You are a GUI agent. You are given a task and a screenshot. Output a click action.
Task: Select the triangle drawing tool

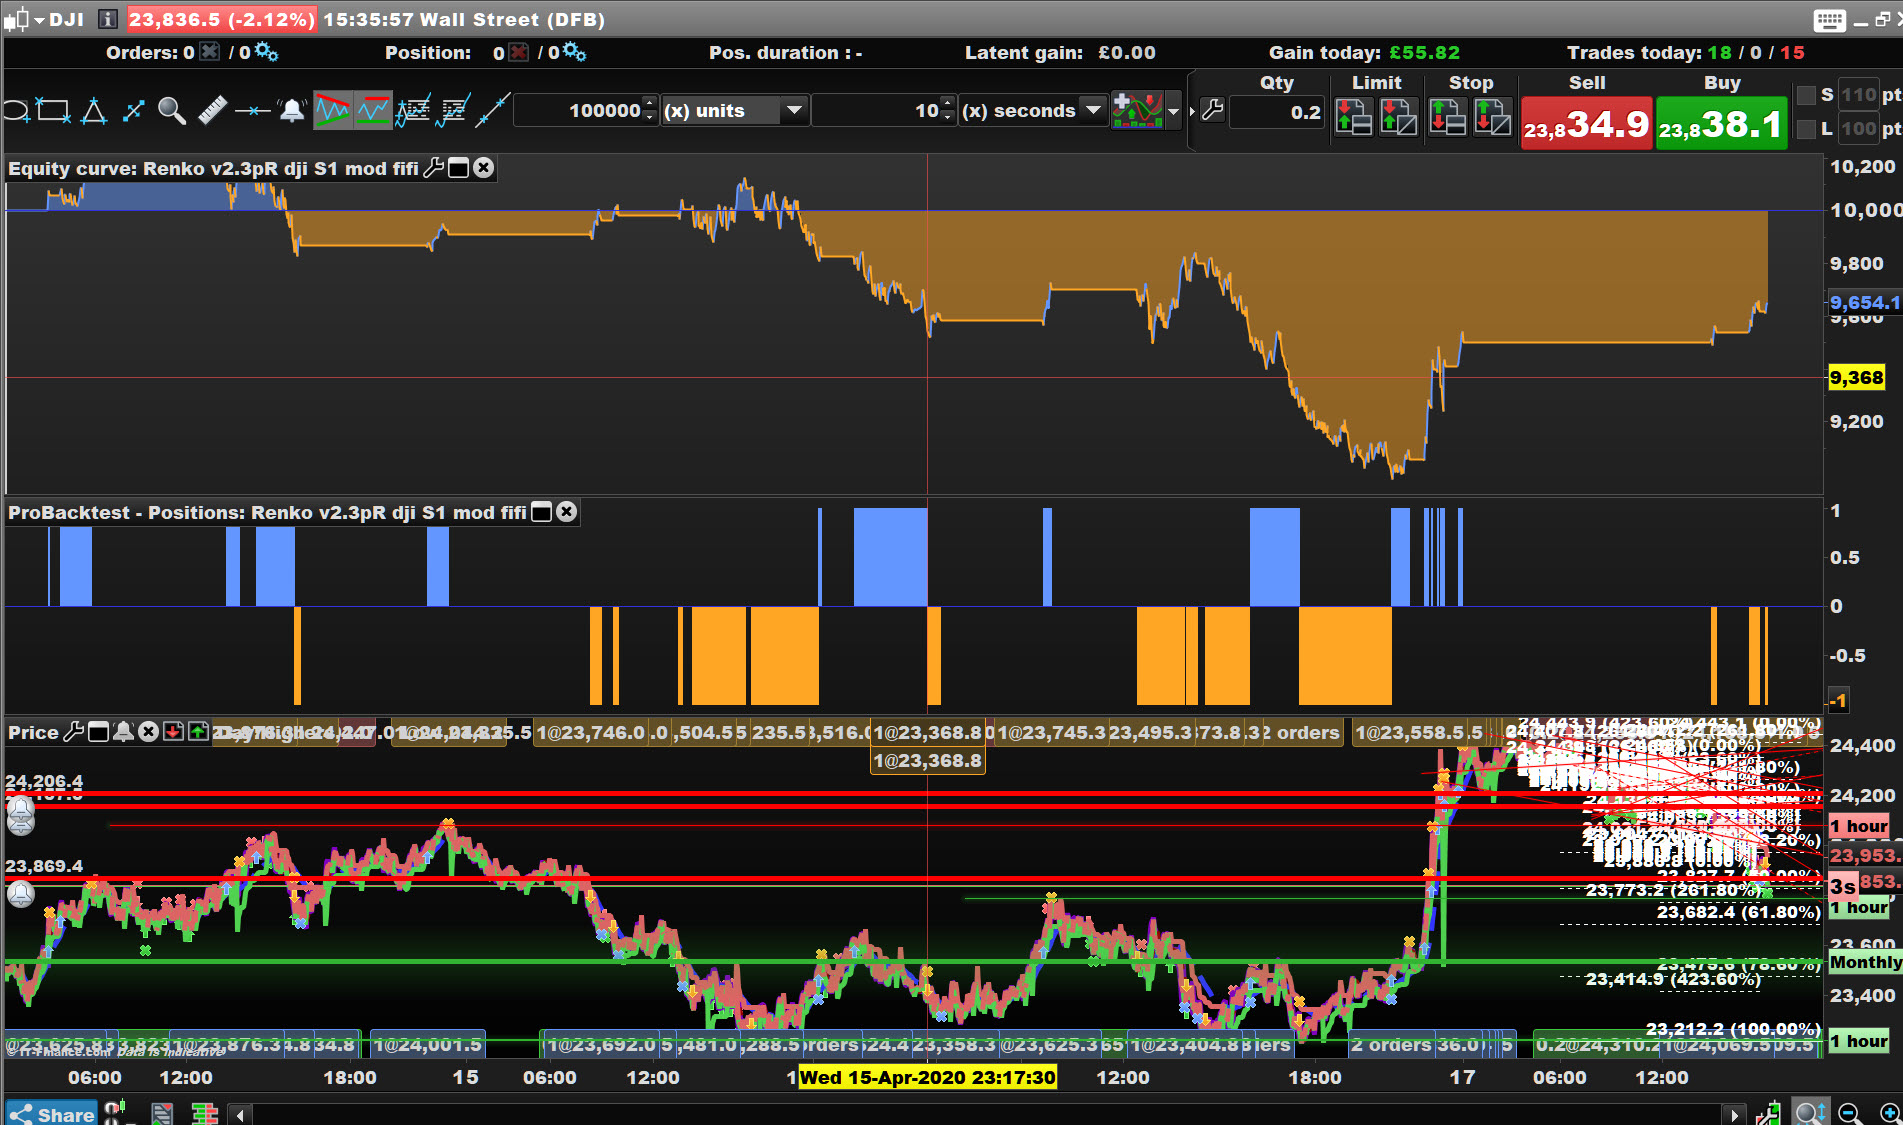click(94, 110)
